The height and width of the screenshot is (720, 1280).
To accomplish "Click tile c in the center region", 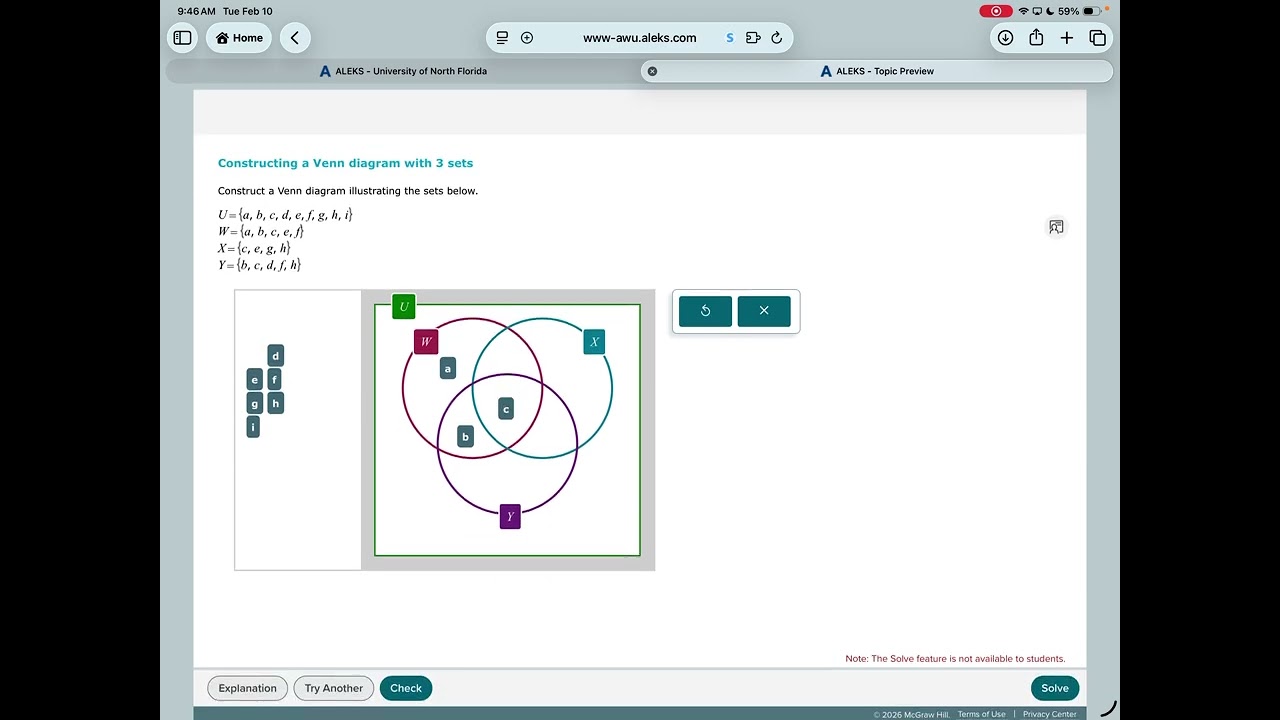I will pyautogui.click(x=506, y=409).
